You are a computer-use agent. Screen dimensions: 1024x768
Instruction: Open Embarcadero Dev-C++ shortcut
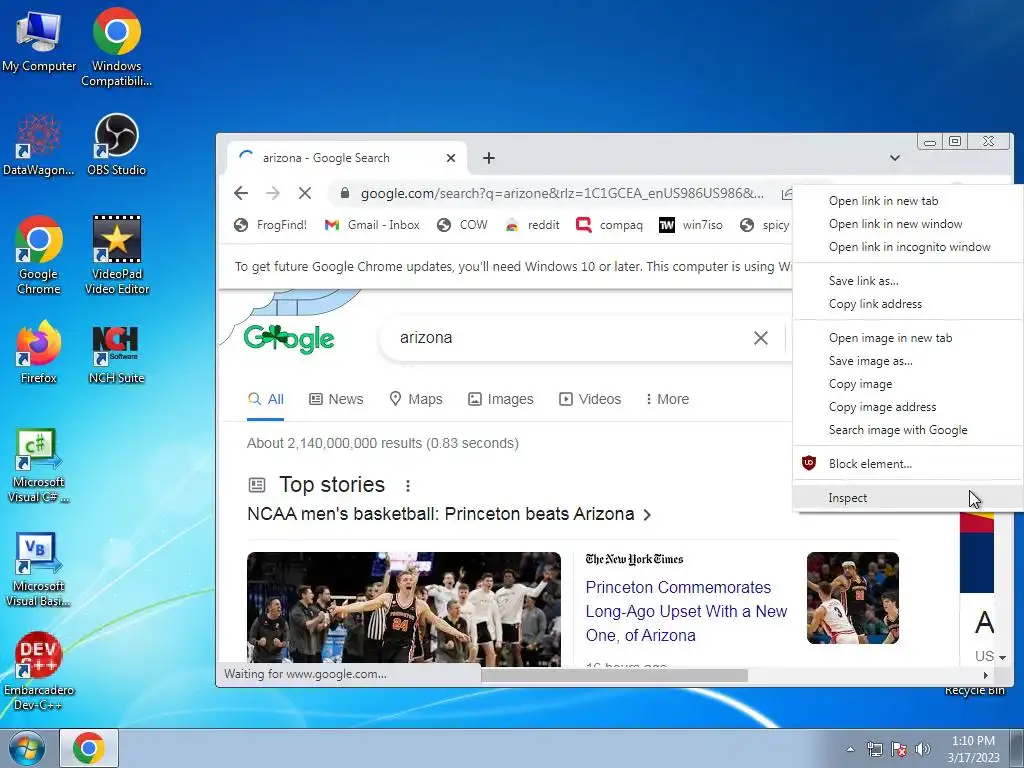coord(39,671)
